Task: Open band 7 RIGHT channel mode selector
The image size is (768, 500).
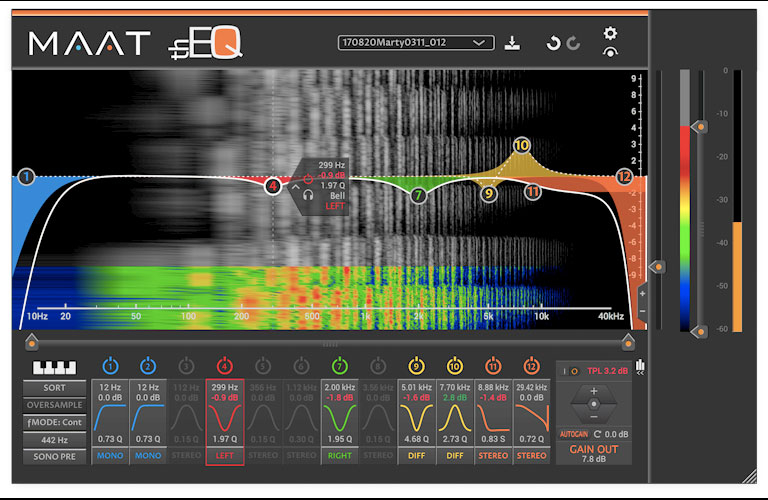Action: point(340,455)
